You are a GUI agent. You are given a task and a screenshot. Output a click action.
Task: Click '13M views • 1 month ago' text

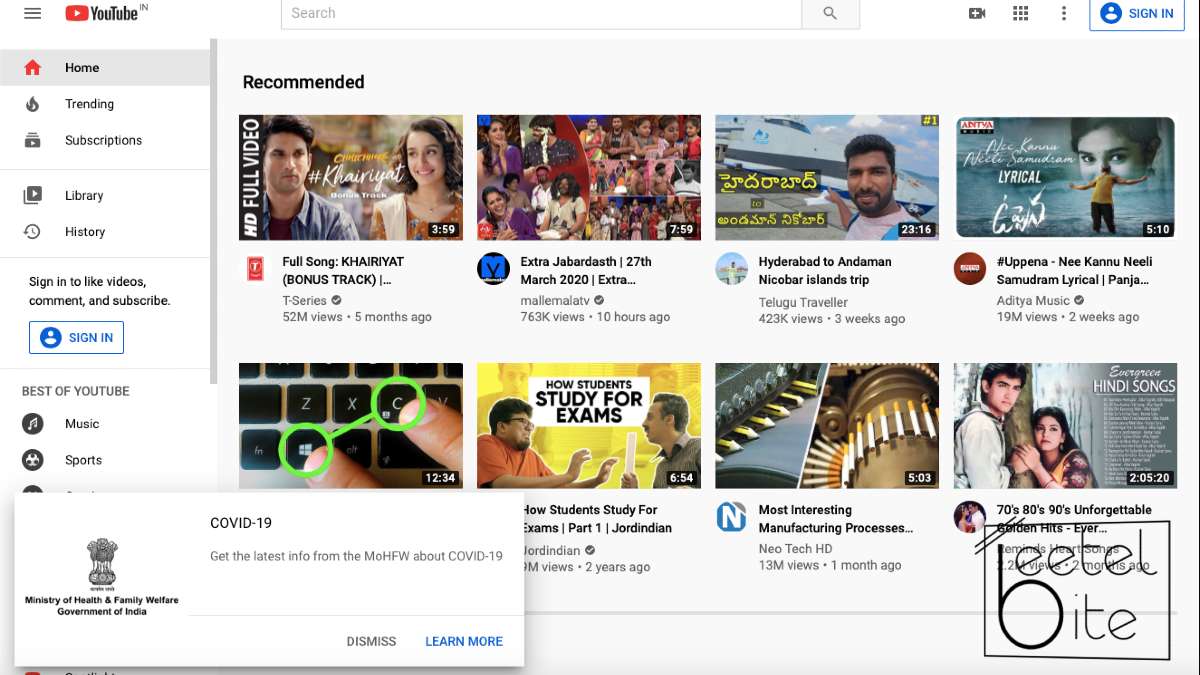830,565
